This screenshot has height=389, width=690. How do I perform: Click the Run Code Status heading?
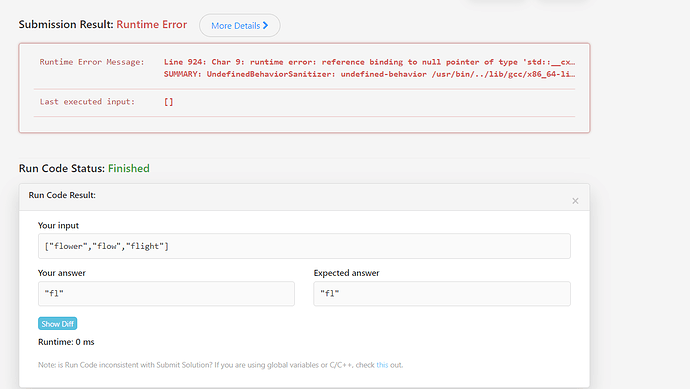click(62, 169)
